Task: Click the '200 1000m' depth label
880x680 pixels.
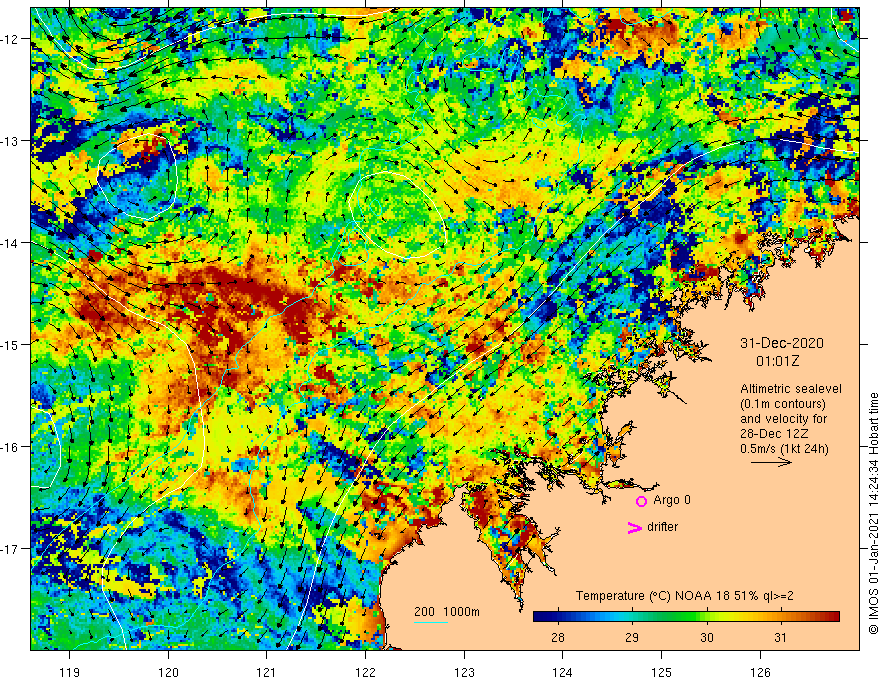Action: click(x=447, y=612)
